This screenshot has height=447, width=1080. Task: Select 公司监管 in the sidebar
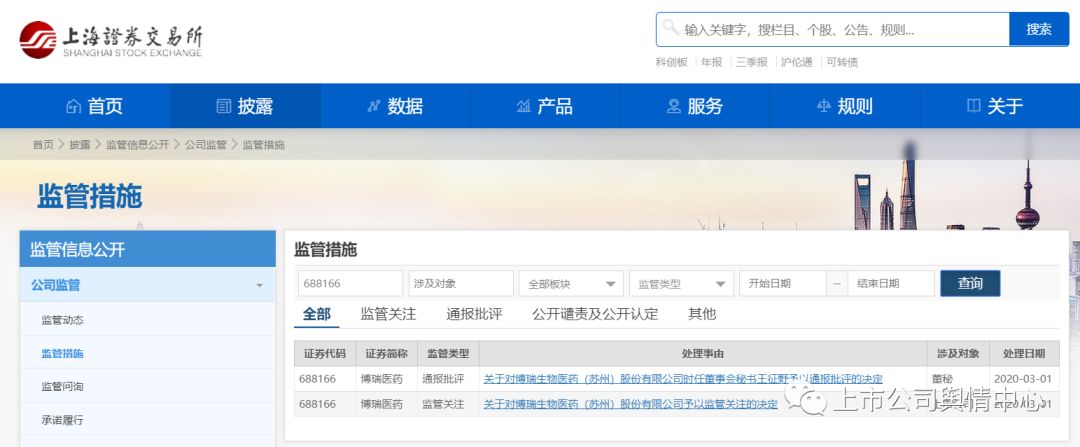click(x=56, y=284)
